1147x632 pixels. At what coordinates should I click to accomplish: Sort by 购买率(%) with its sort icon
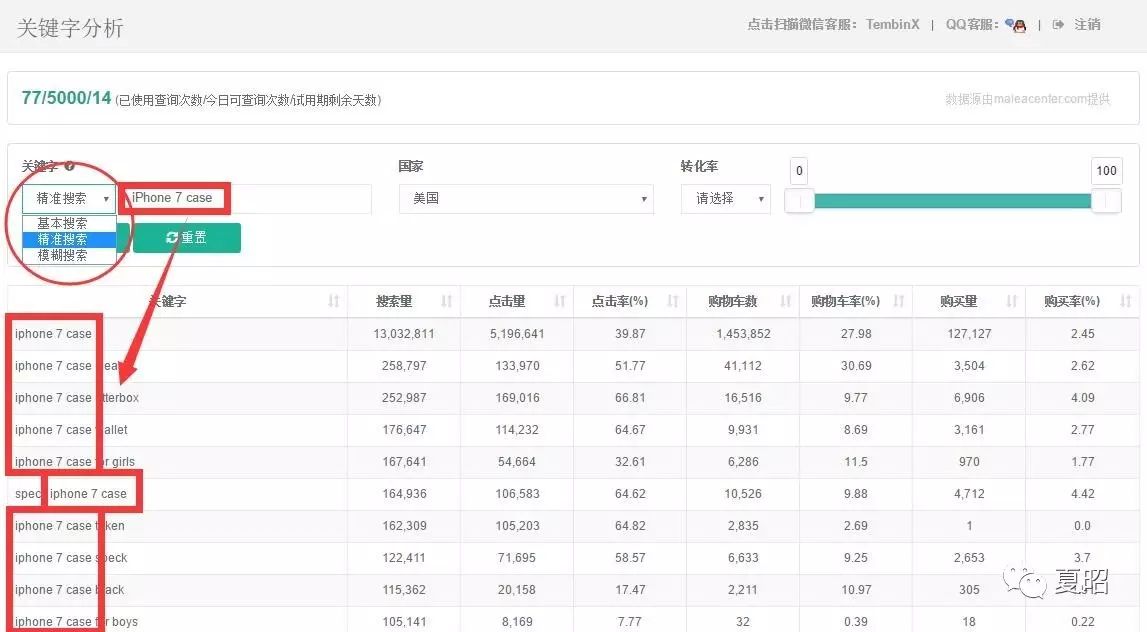pos(1125,301)
